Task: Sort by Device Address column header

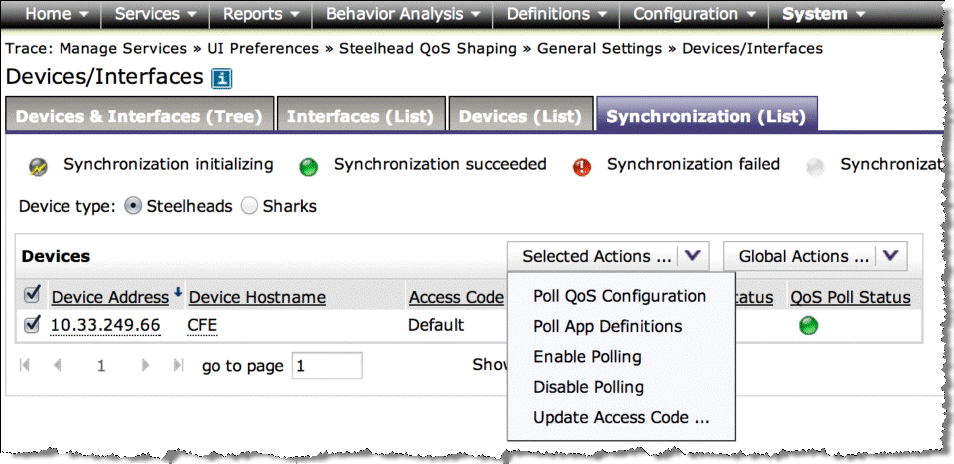Action: (111, 297)
